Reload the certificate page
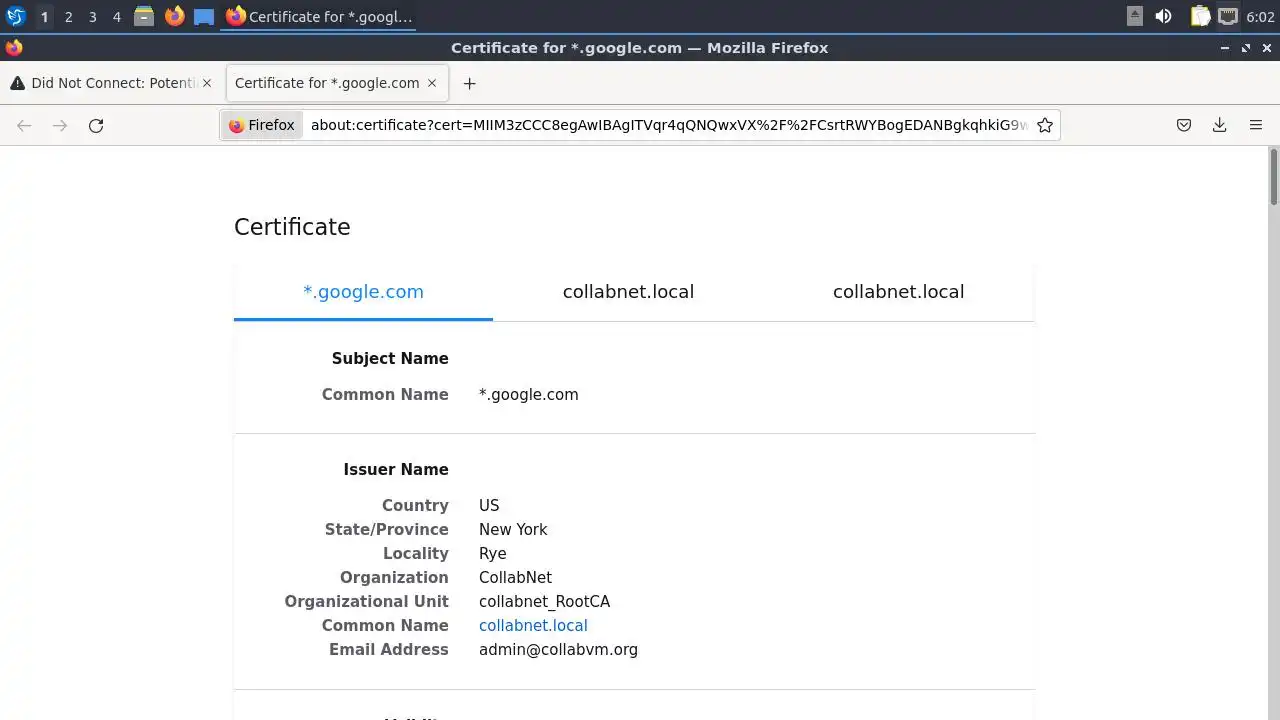Image resolution: width=1280 pixels, height=720 pixels. click(x=96, y=125)
